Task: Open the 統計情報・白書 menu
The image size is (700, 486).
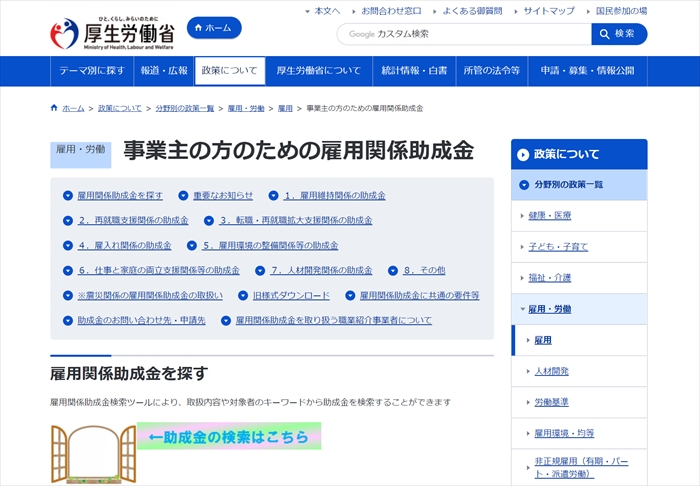Action: [414, 71]
